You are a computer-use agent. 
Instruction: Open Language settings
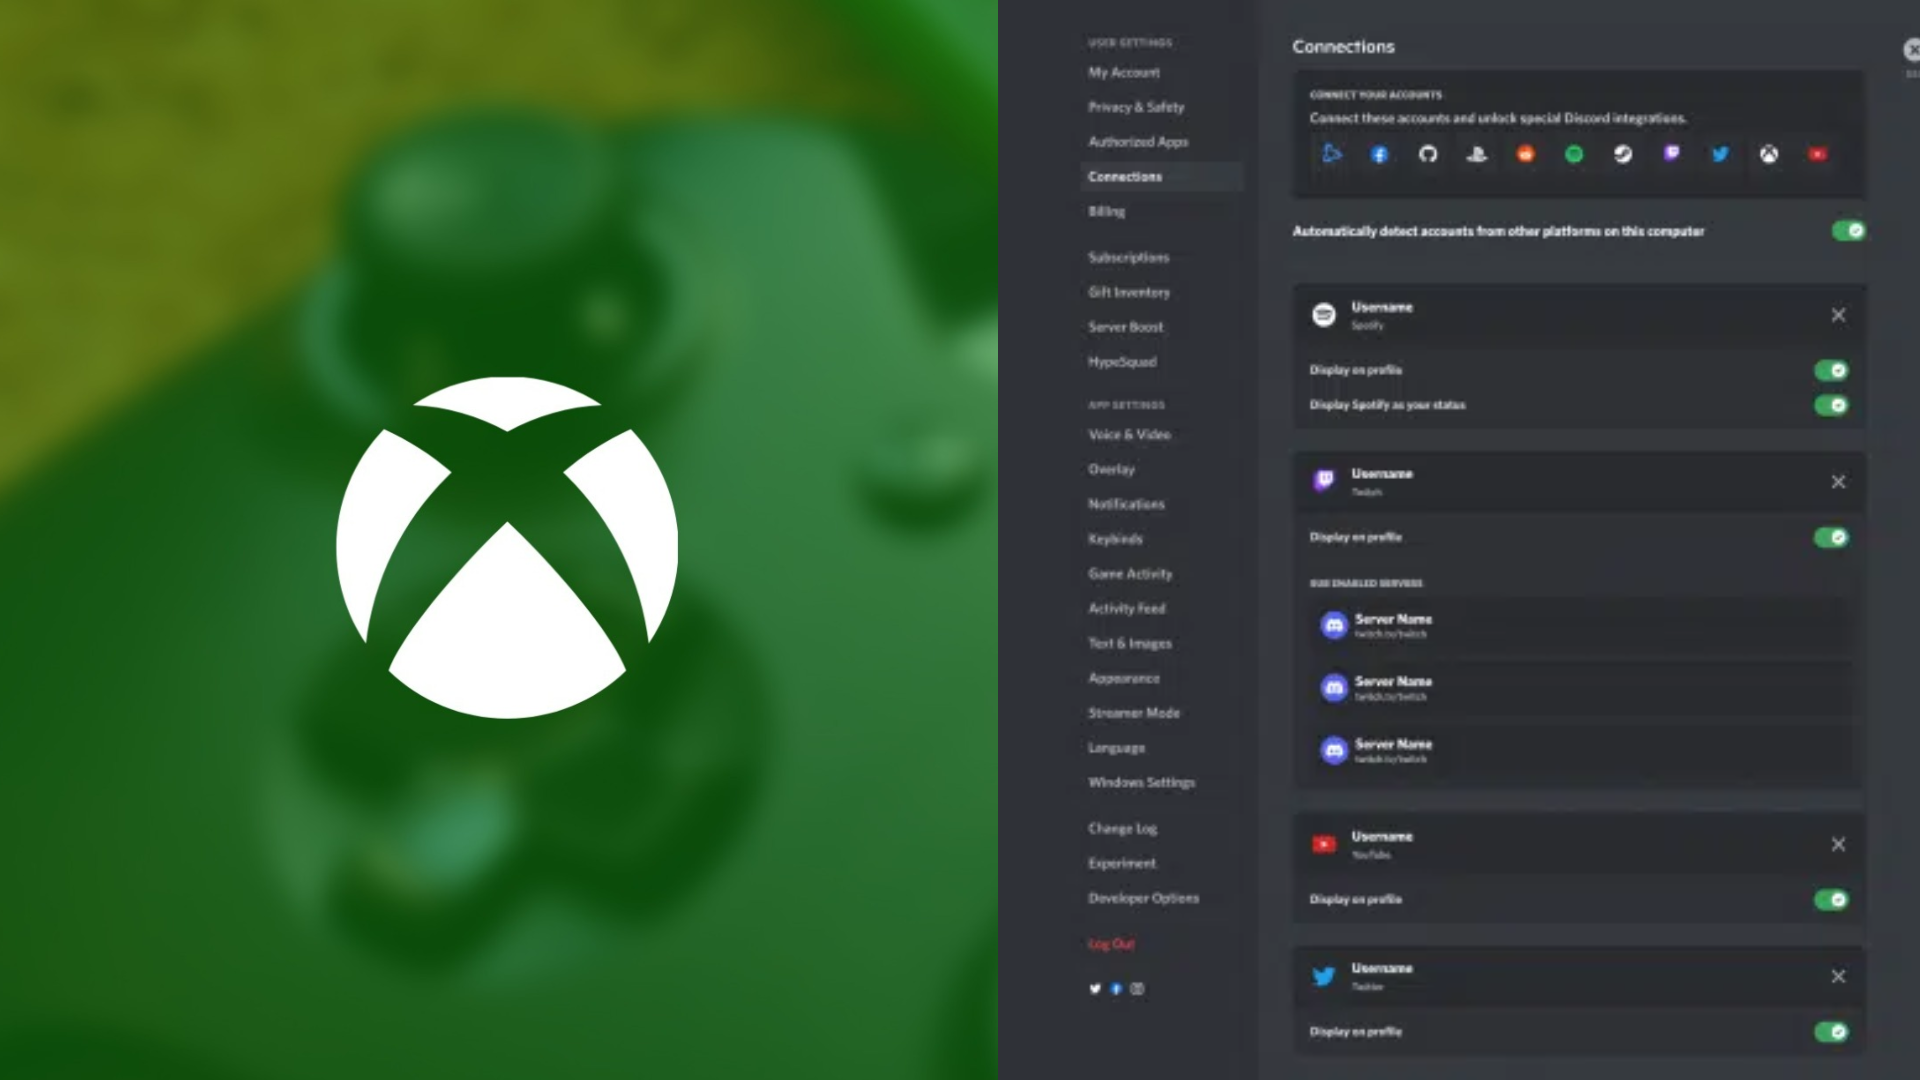click(x=1116, y=748)
